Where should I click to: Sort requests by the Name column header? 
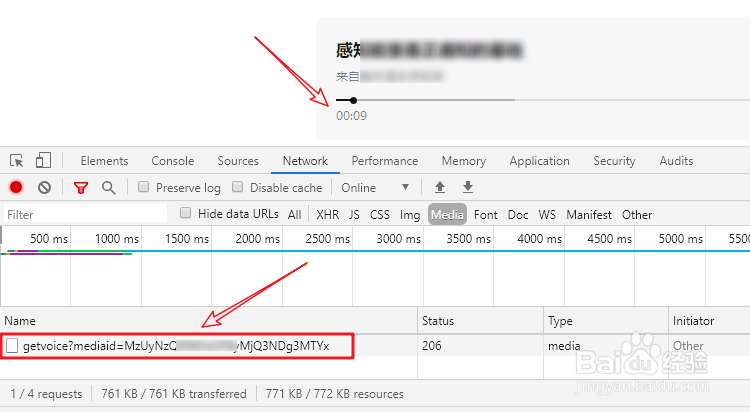209,321
